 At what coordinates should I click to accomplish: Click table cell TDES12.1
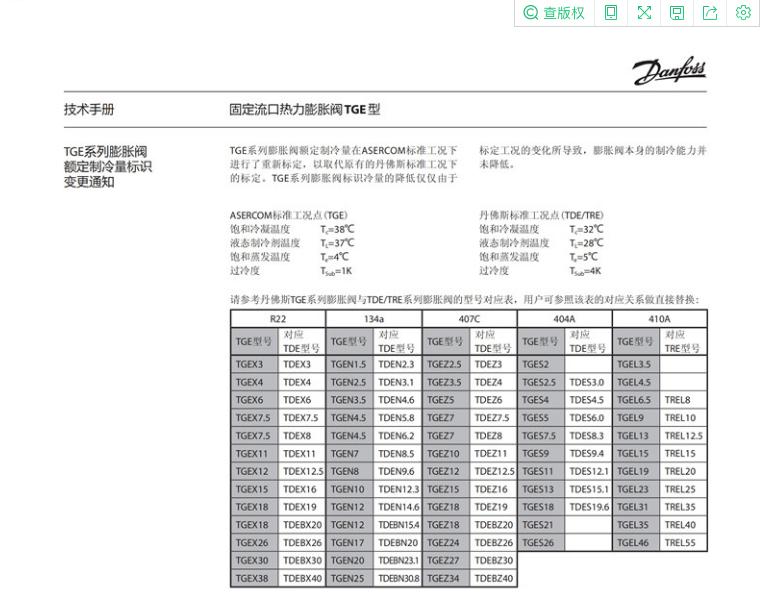pos(588,471)
